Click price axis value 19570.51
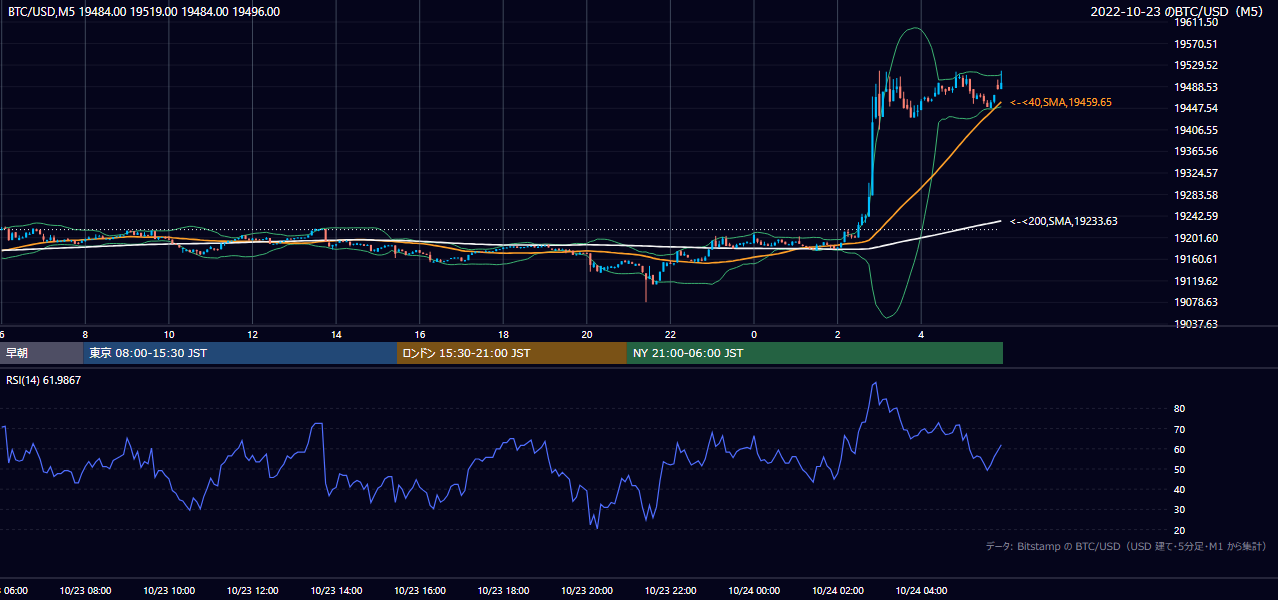 click(1196, 44)
